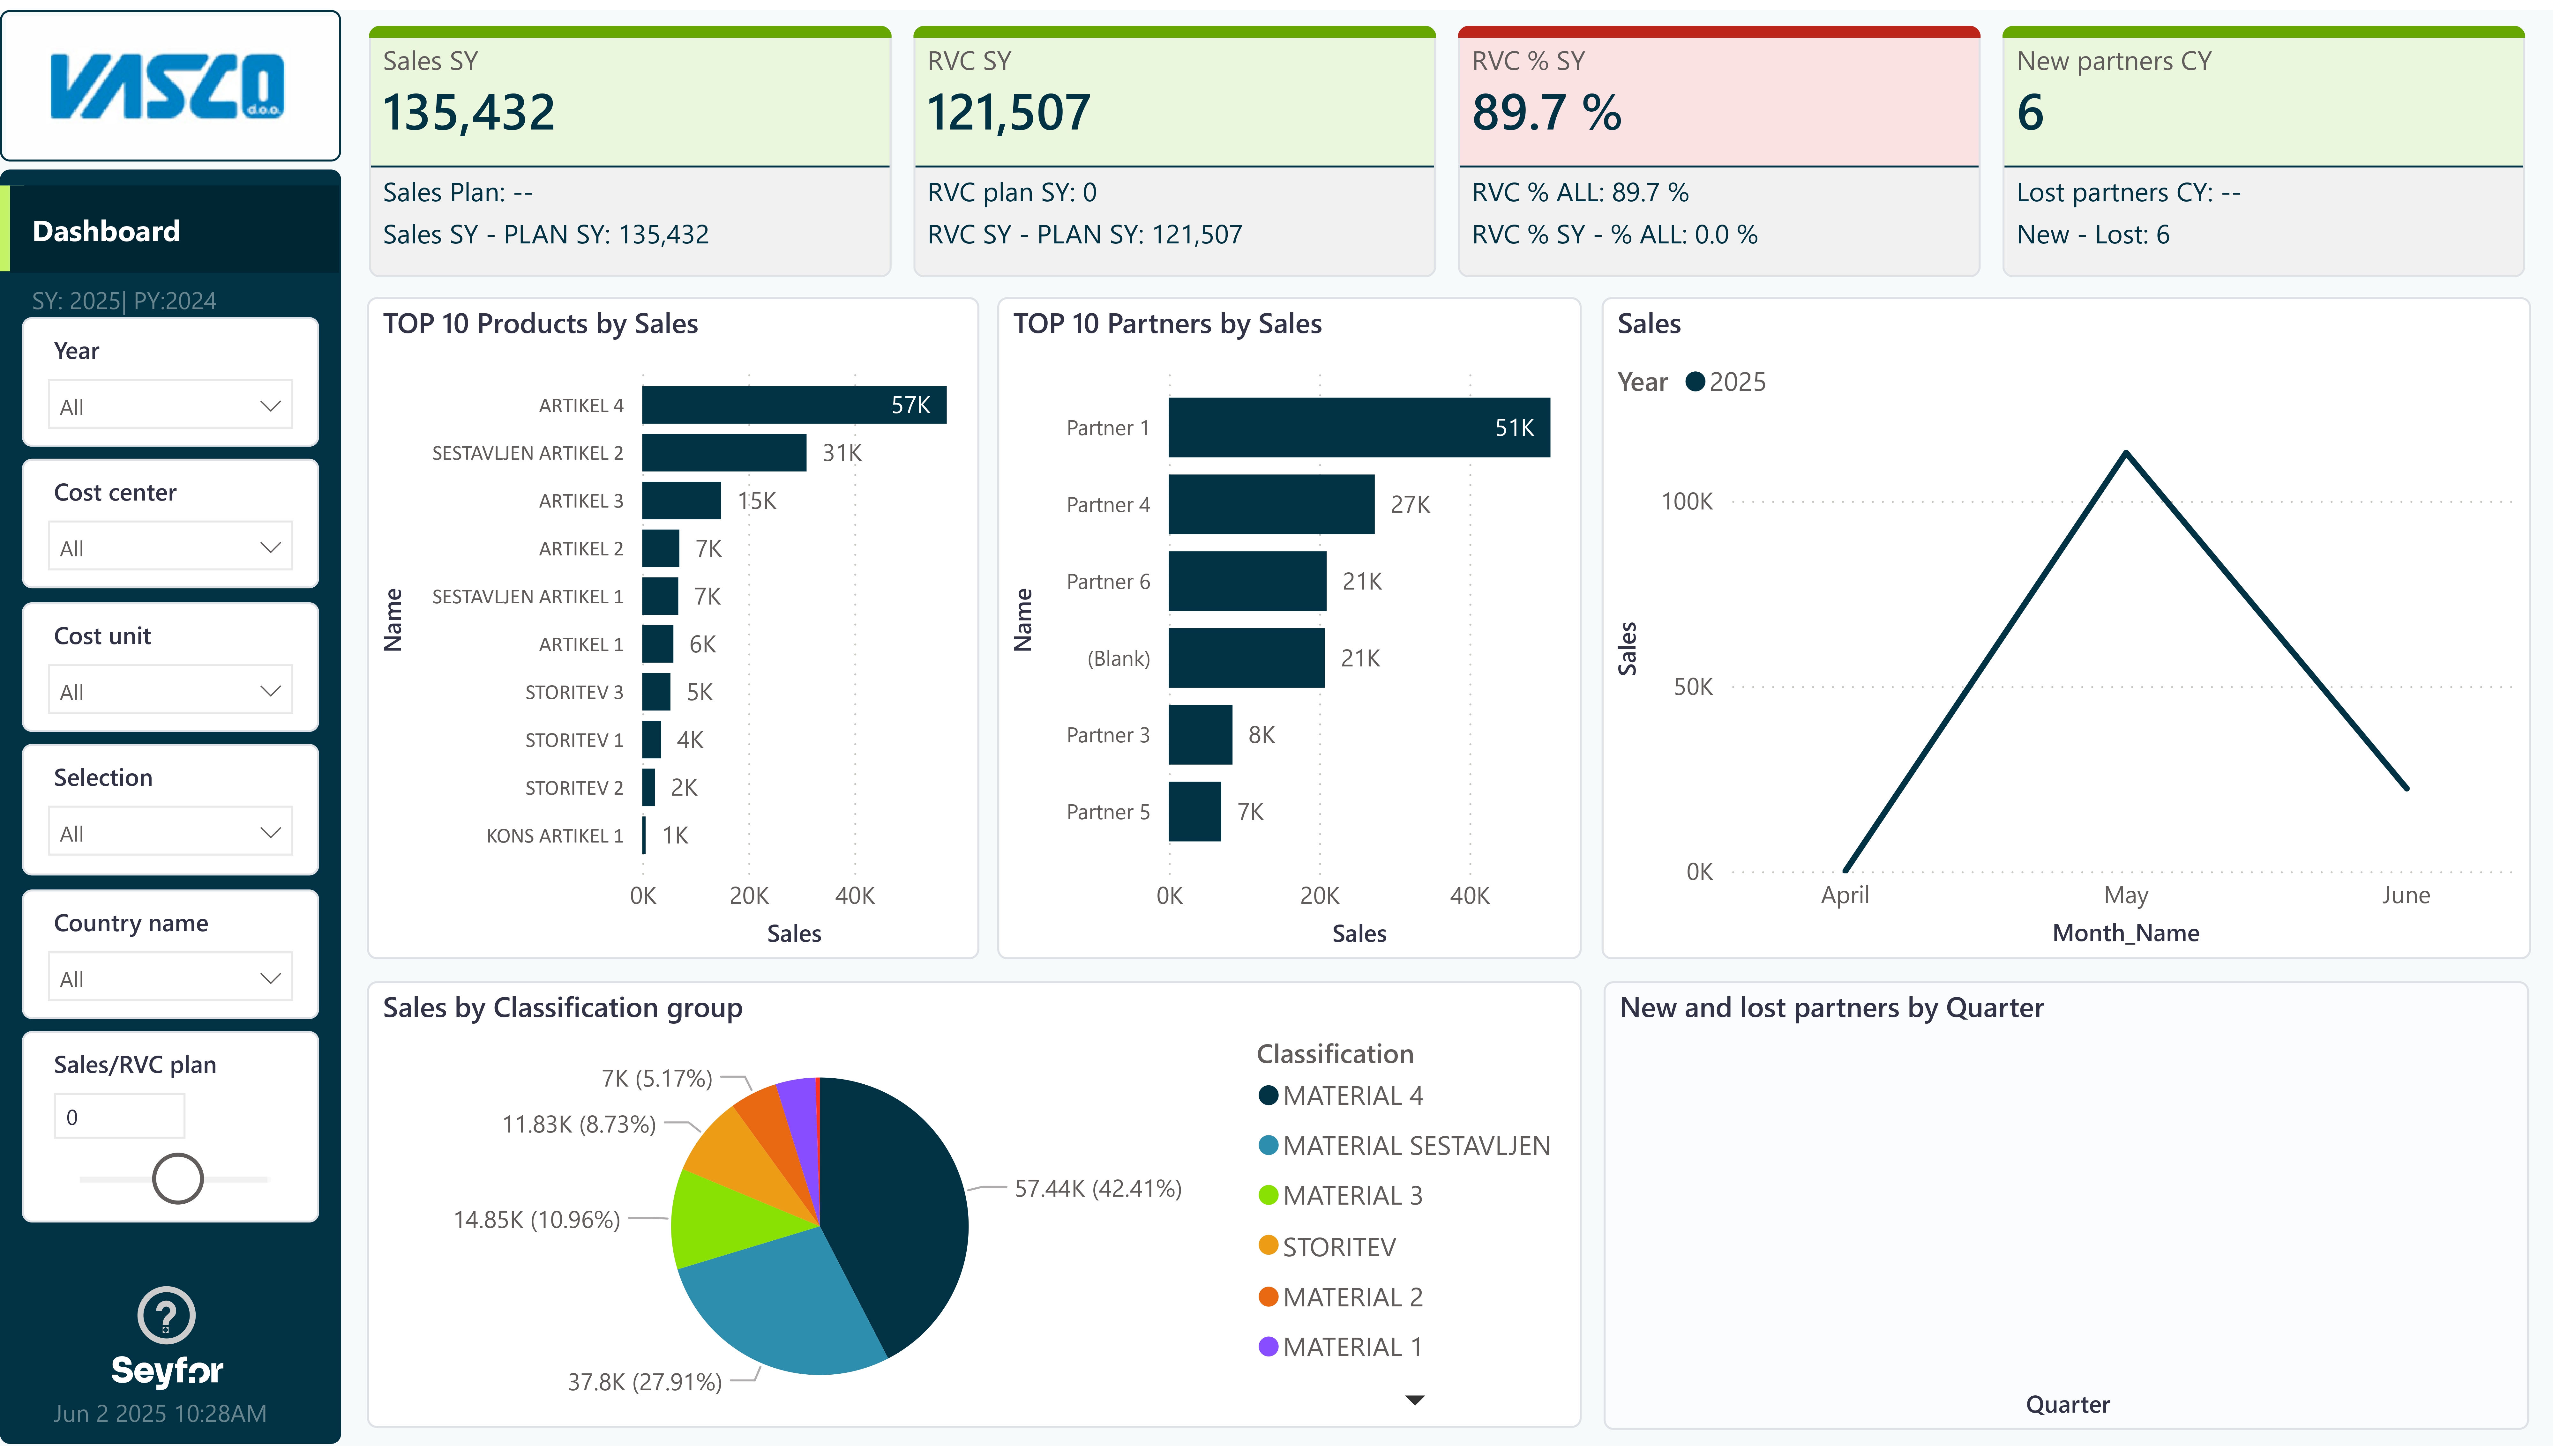Click the ARTIKEL 4 bar
The image size is (2553, 1456).
click(794, 405)
